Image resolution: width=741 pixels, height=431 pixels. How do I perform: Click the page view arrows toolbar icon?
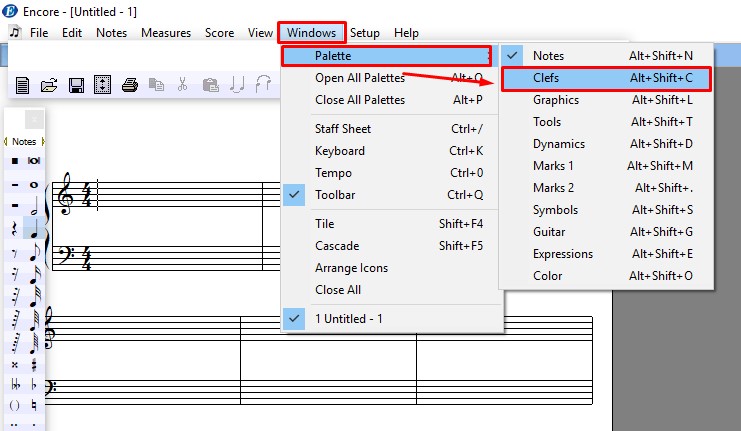pos(103,85)
